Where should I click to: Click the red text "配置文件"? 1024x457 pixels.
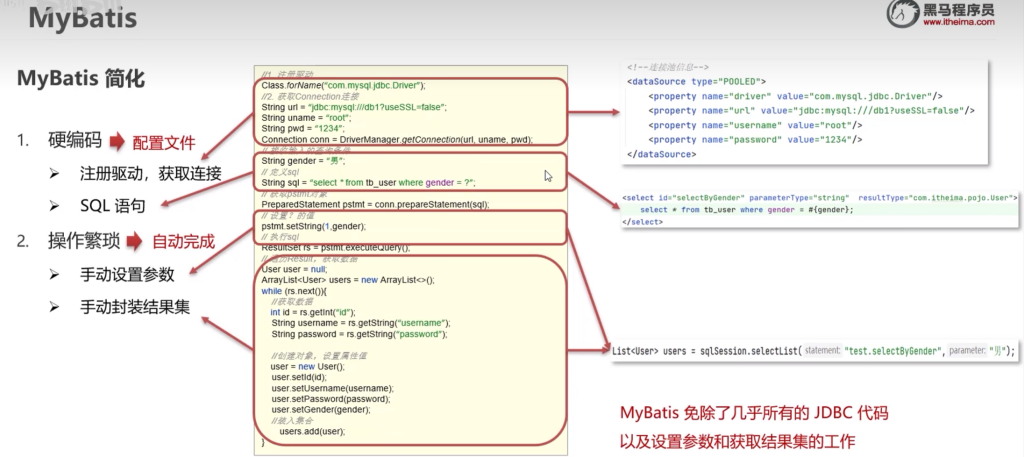164,143
